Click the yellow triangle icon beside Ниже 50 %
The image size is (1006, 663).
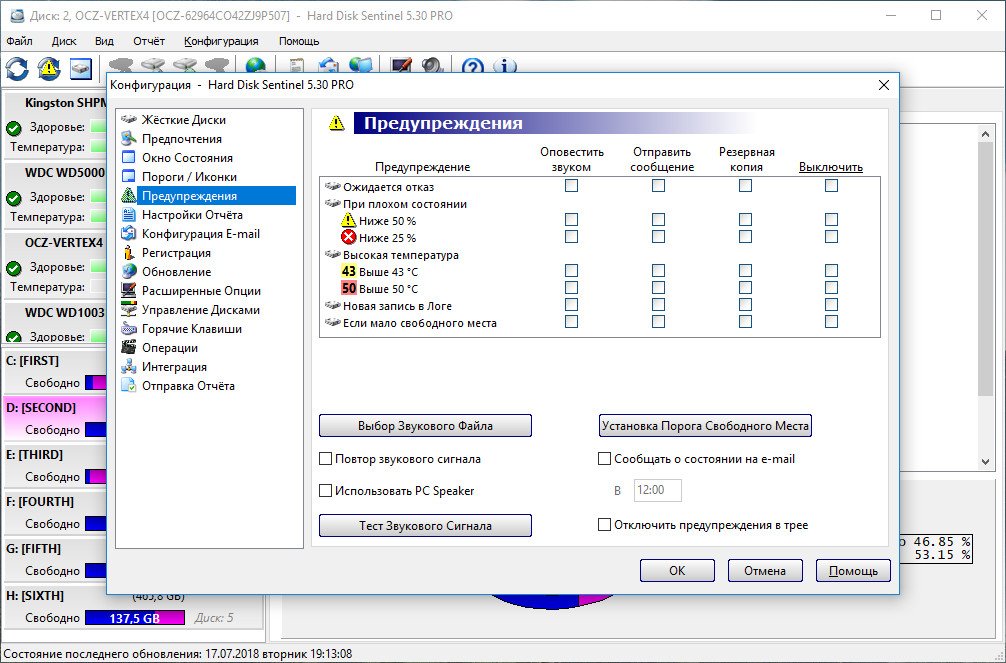[348, 220]
